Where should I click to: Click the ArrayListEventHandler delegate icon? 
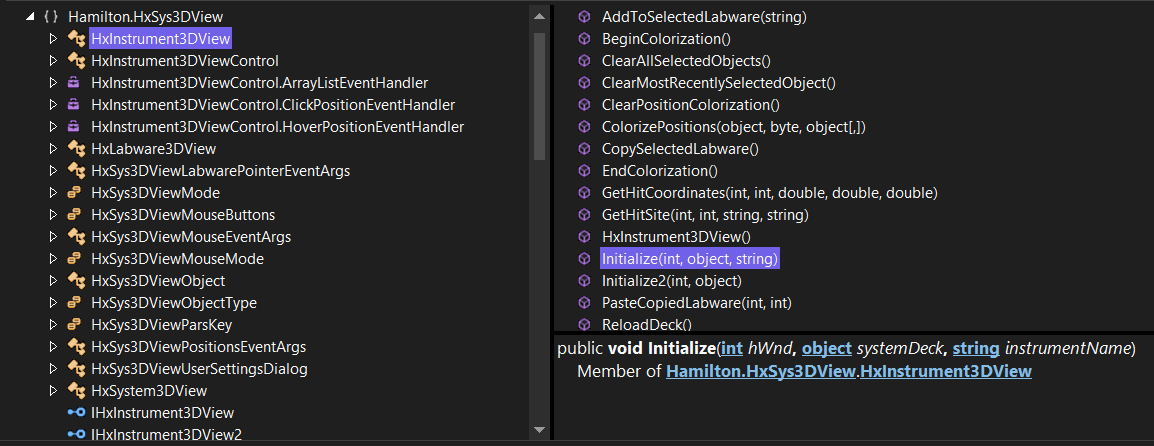74,82
